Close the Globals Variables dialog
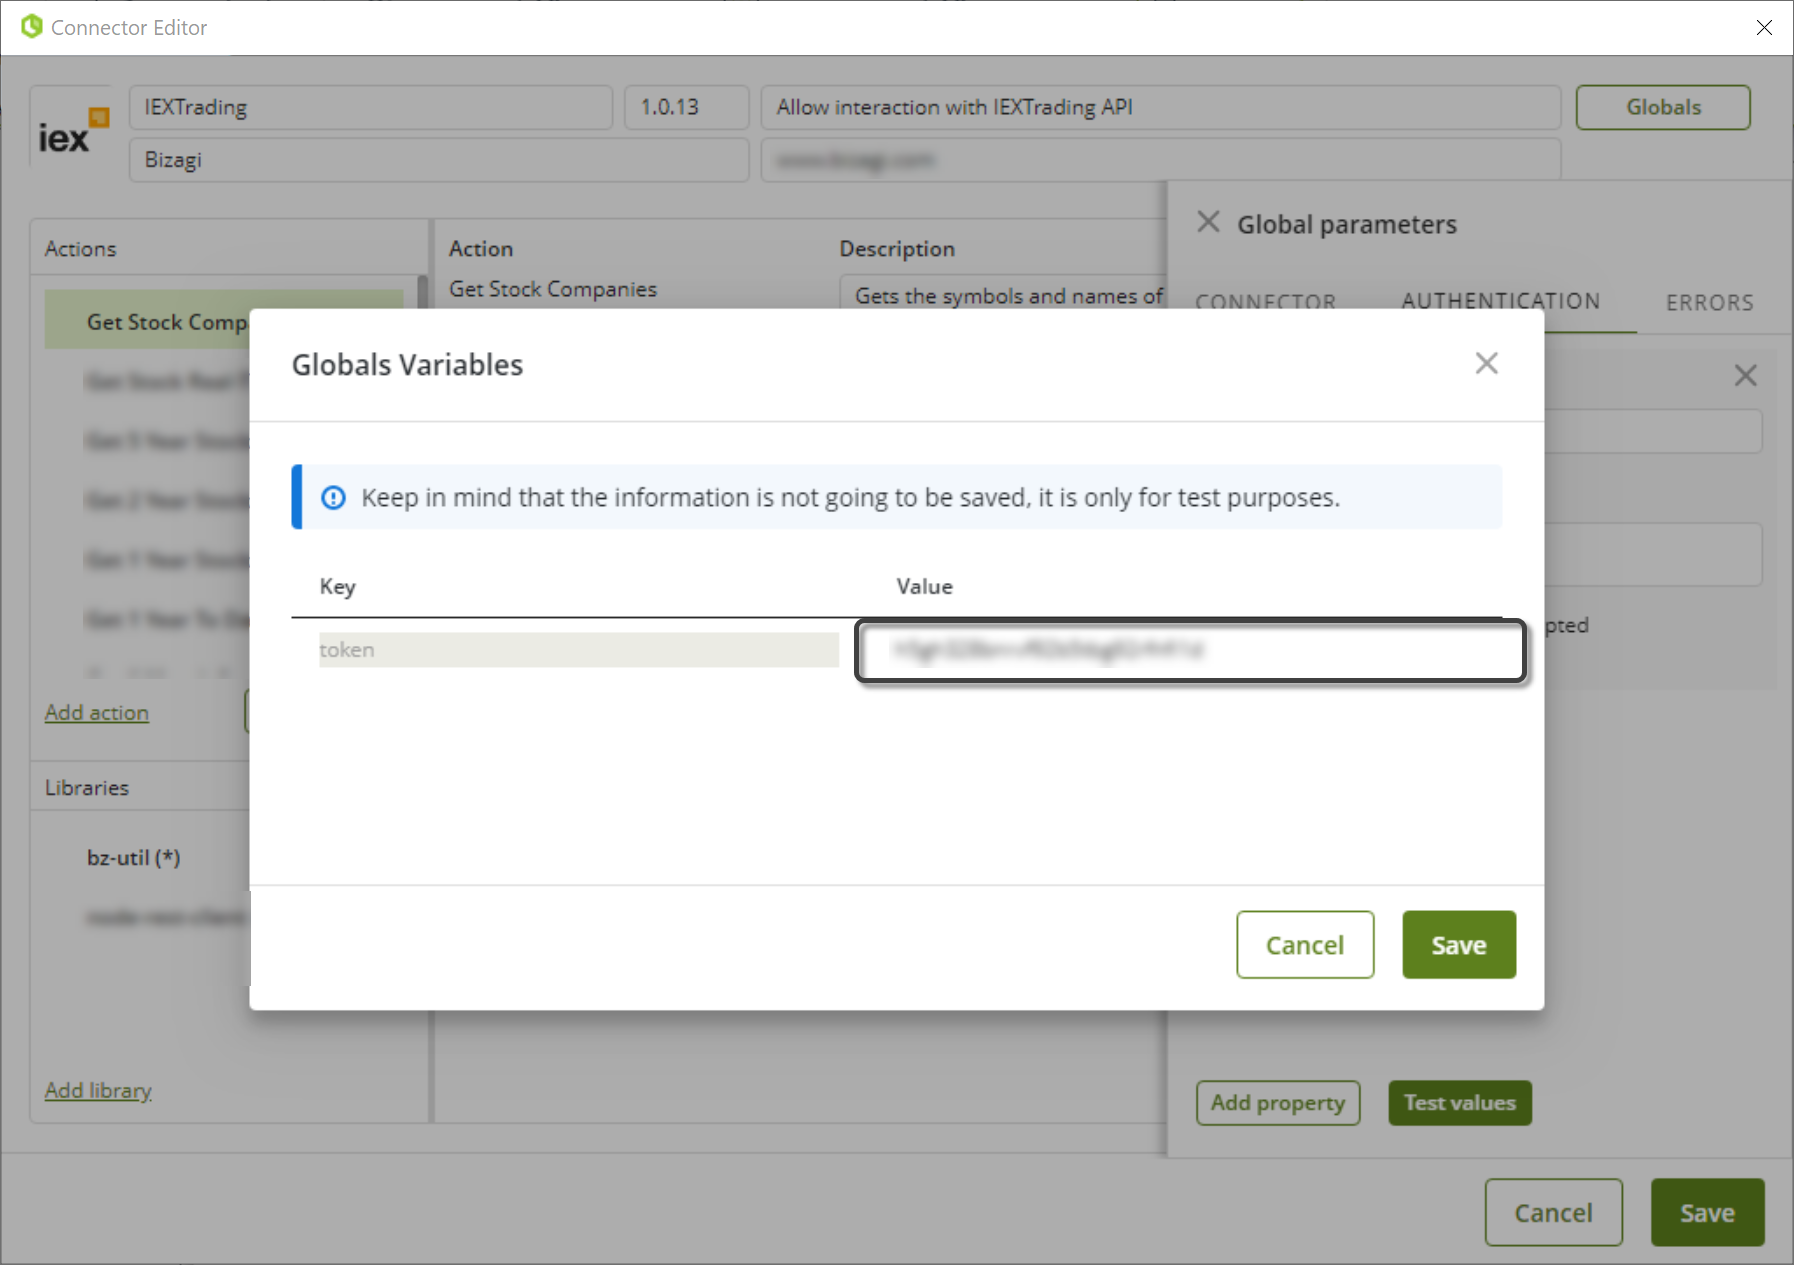 click(x=1486, y=363)
